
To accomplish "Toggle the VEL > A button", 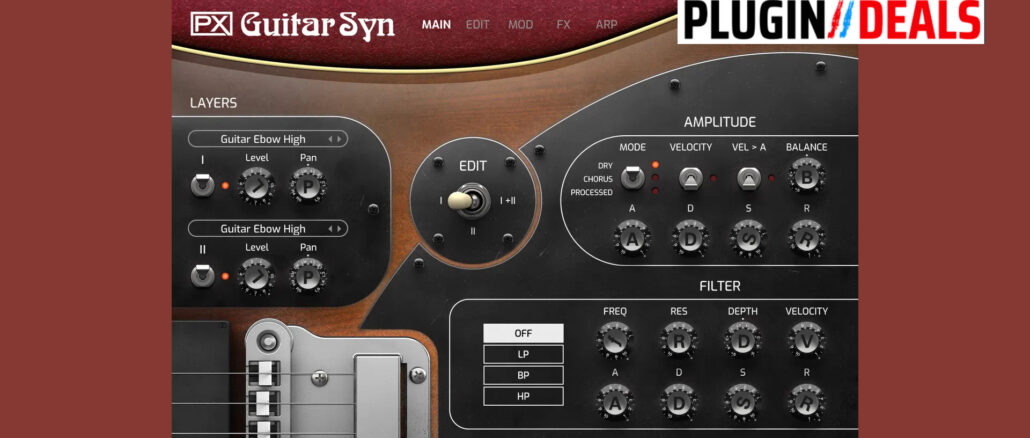I will tap(749, 178).
